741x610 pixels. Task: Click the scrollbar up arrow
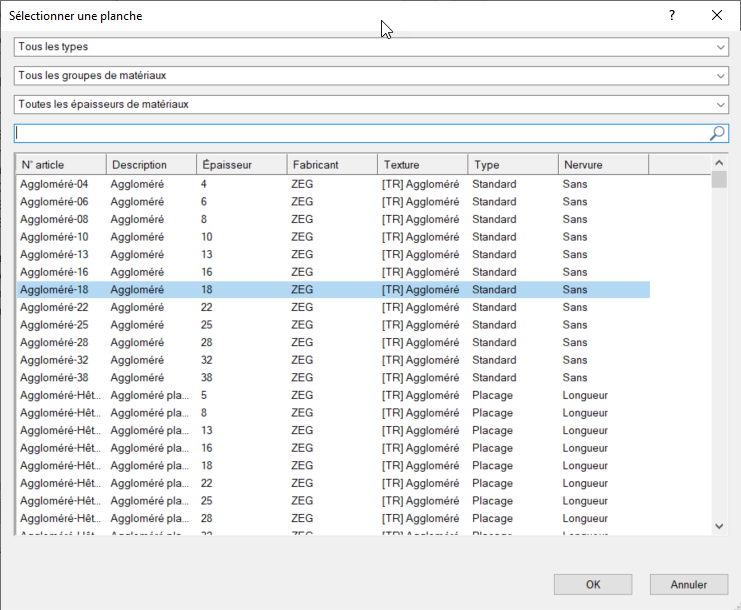point(719,163)
